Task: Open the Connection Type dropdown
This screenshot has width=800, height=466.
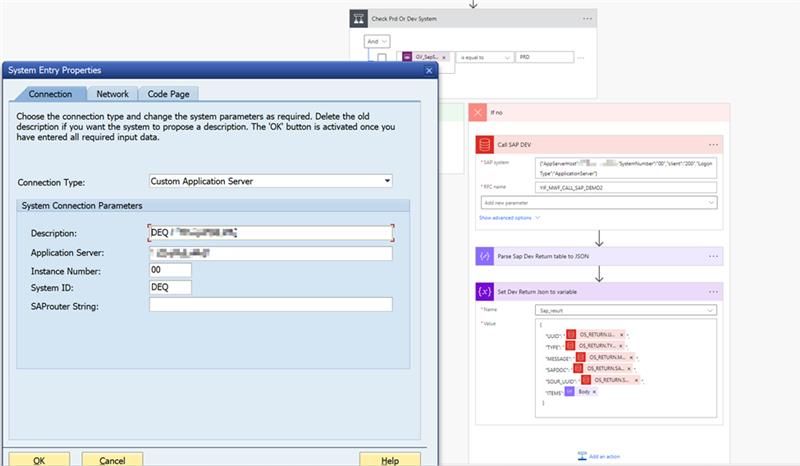Action: click(387, 181)
